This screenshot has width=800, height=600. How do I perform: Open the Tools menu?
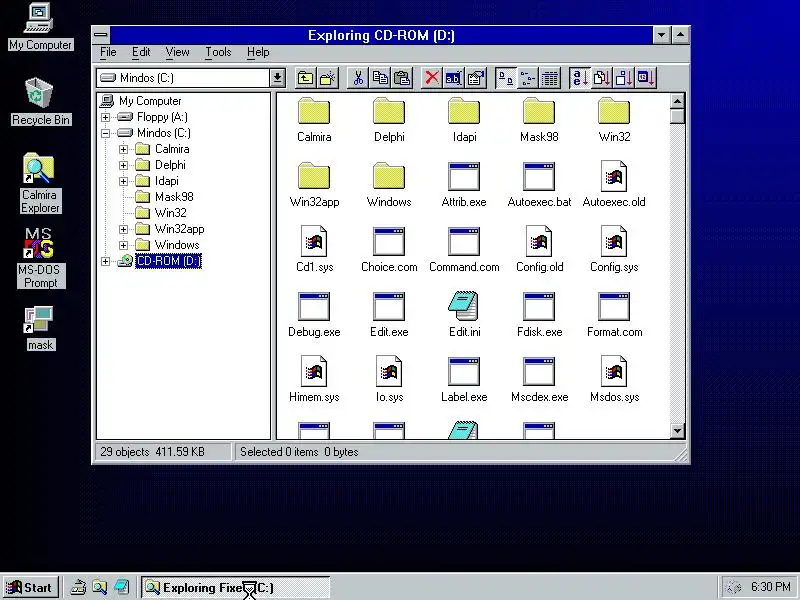(x=218, y=52)
